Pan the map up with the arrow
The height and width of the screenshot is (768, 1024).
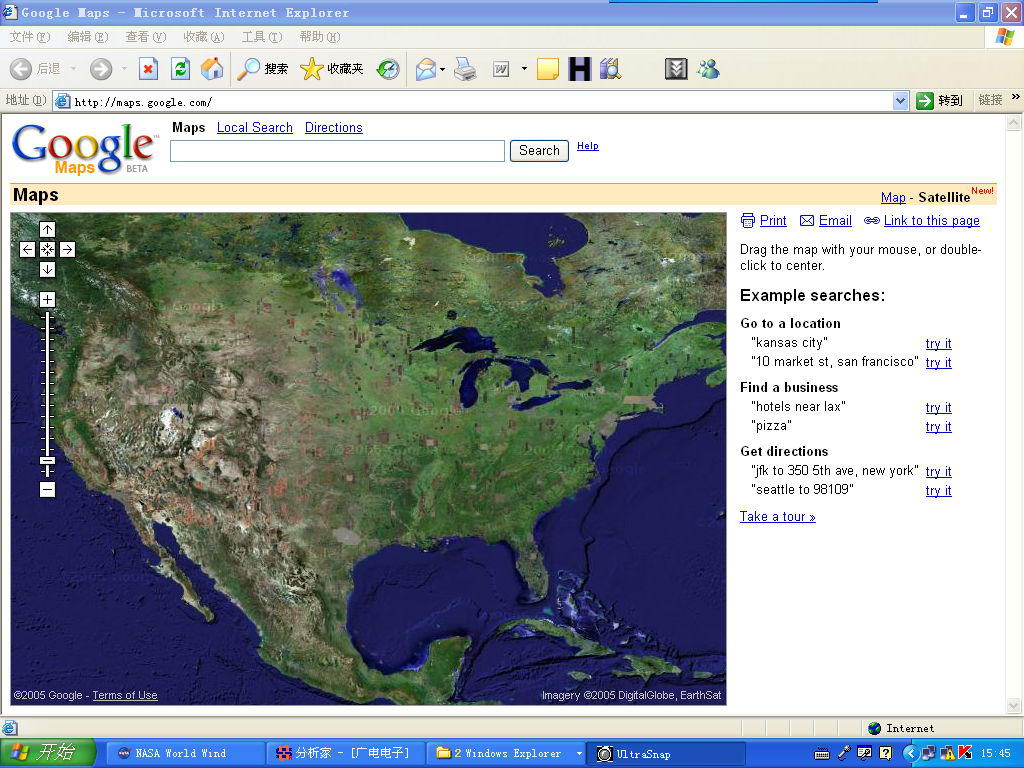click(47, 230)
